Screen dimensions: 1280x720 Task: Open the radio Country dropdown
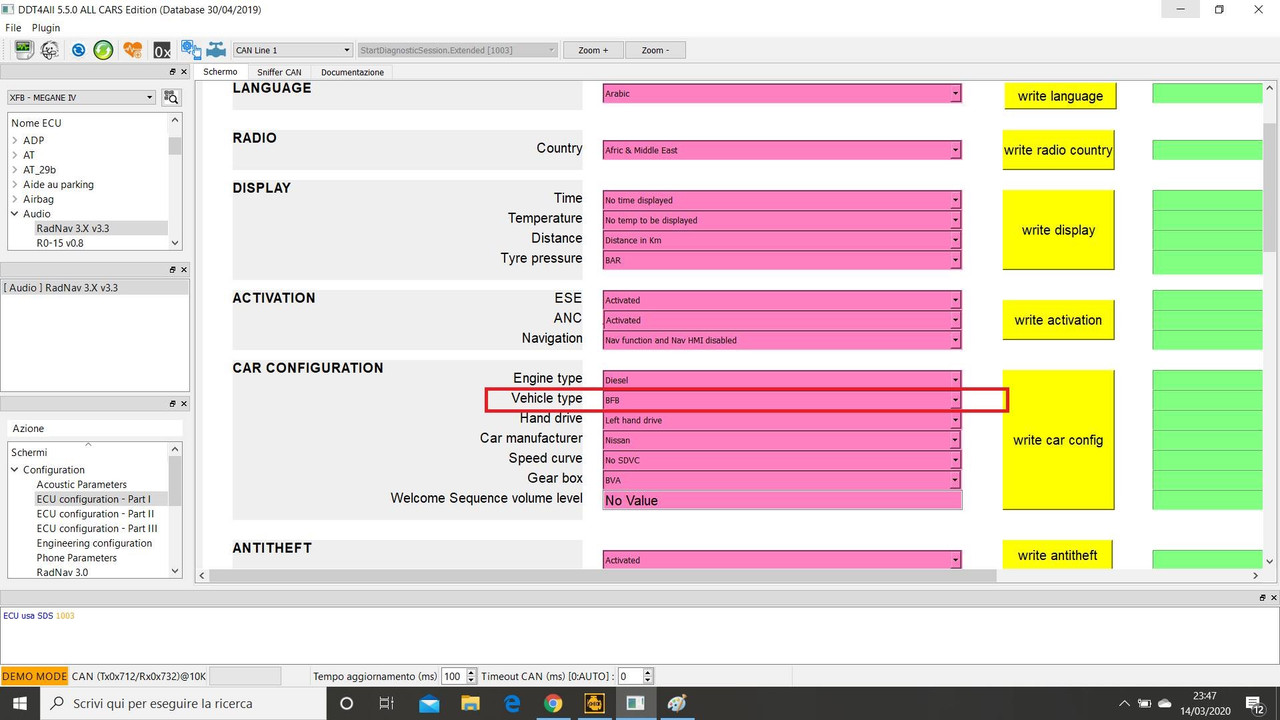782,150
